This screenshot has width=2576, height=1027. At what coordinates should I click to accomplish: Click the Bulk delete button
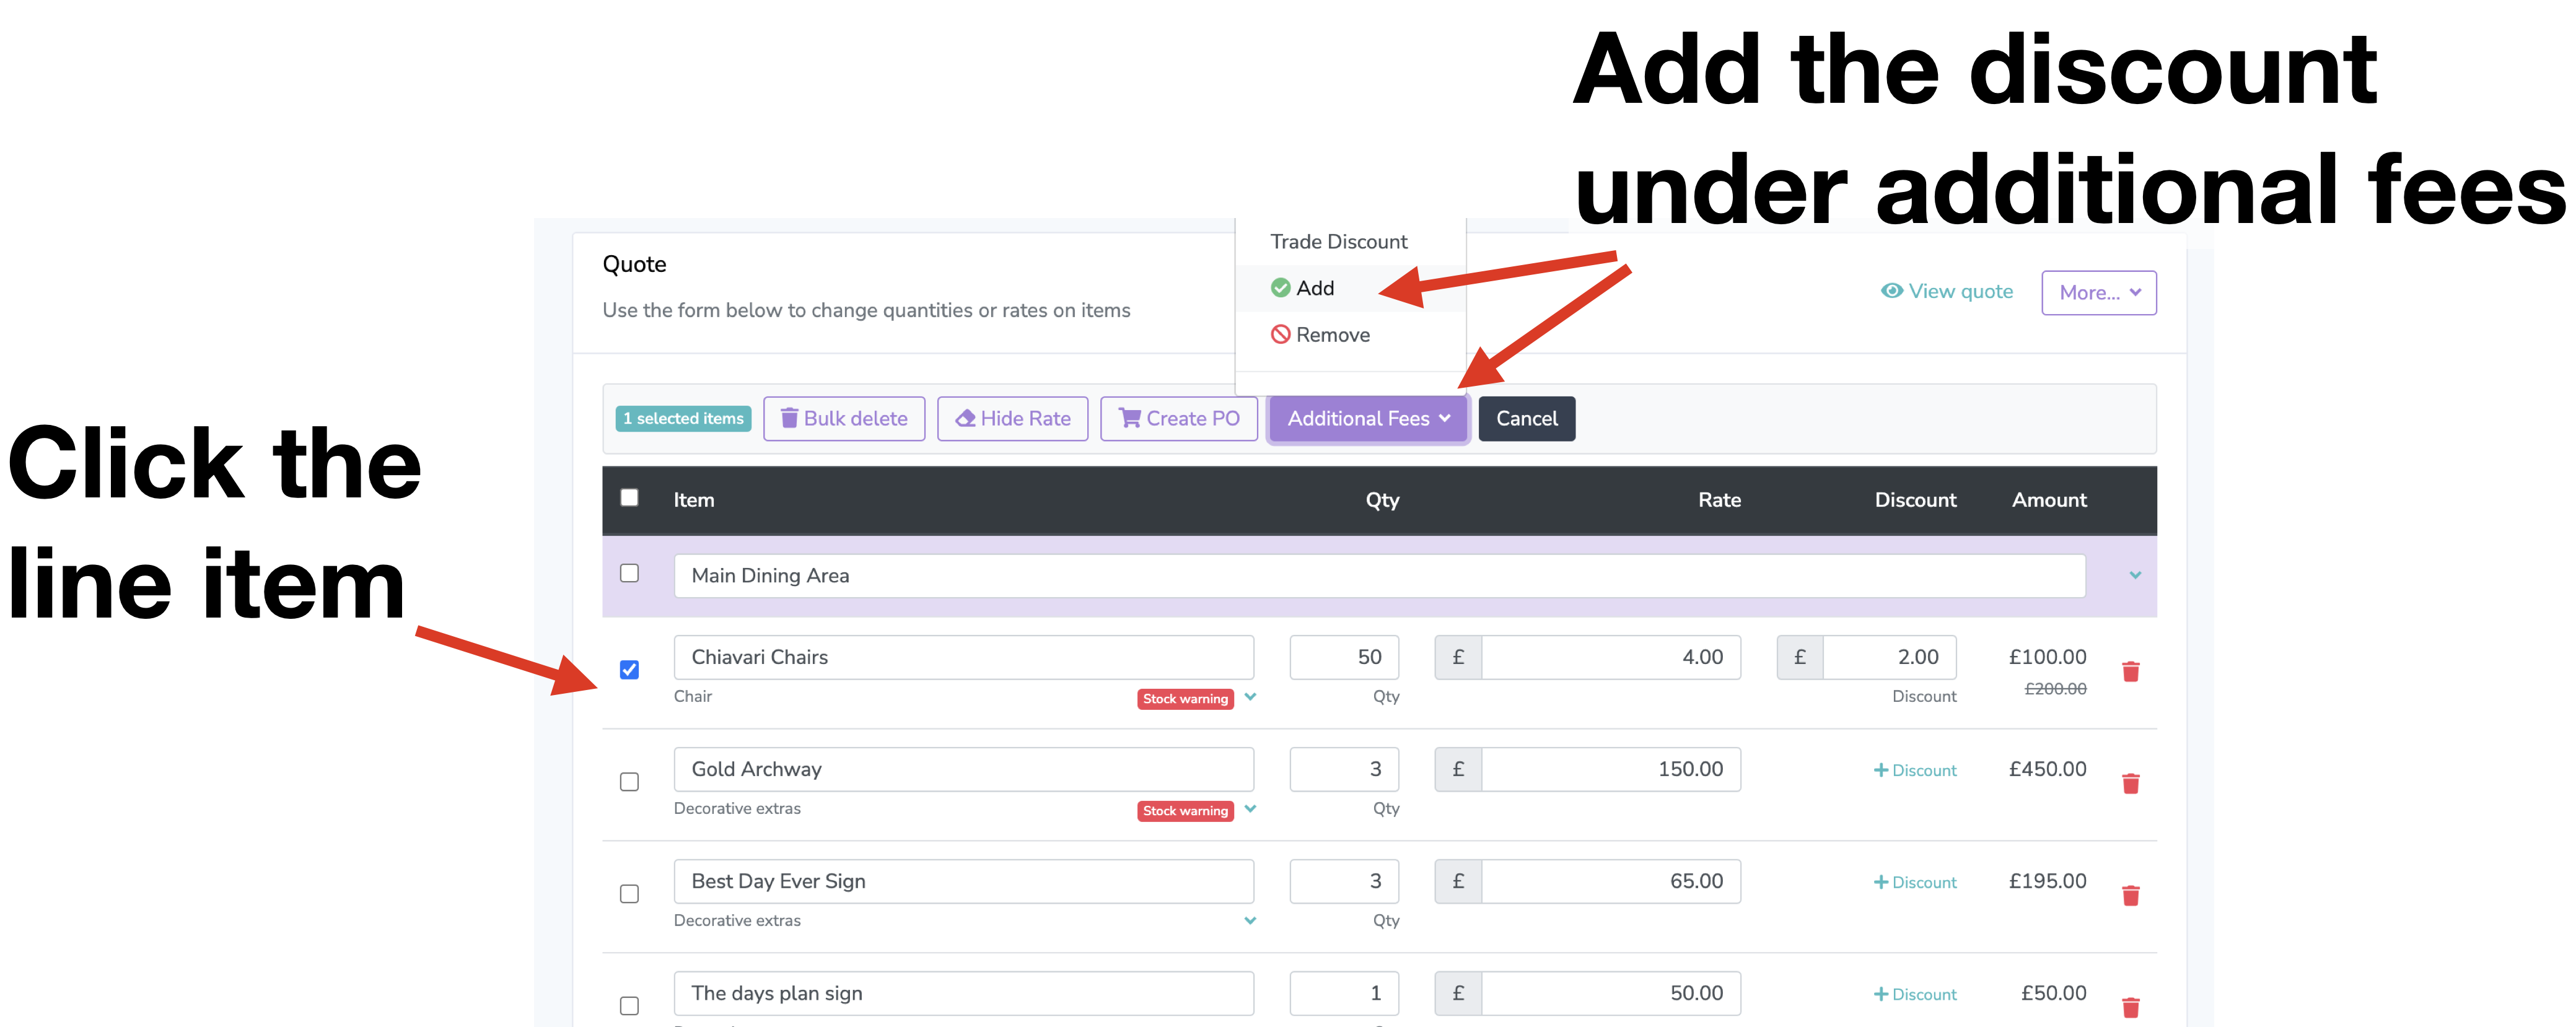[x=844, y=419]
